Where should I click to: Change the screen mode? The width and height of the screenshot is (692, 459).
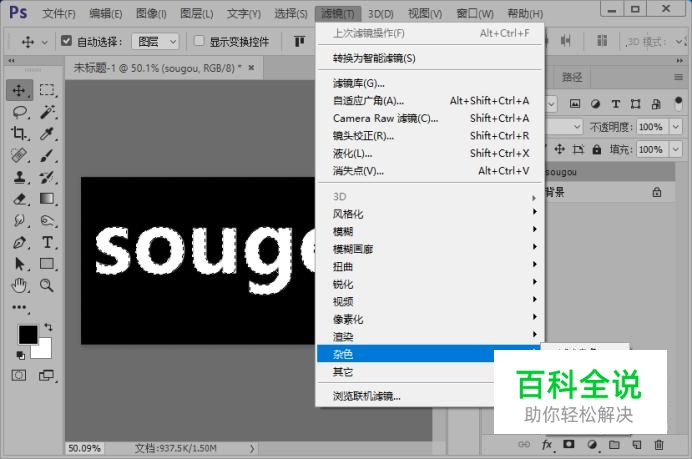pyautogui.click(x=47, y=376)
